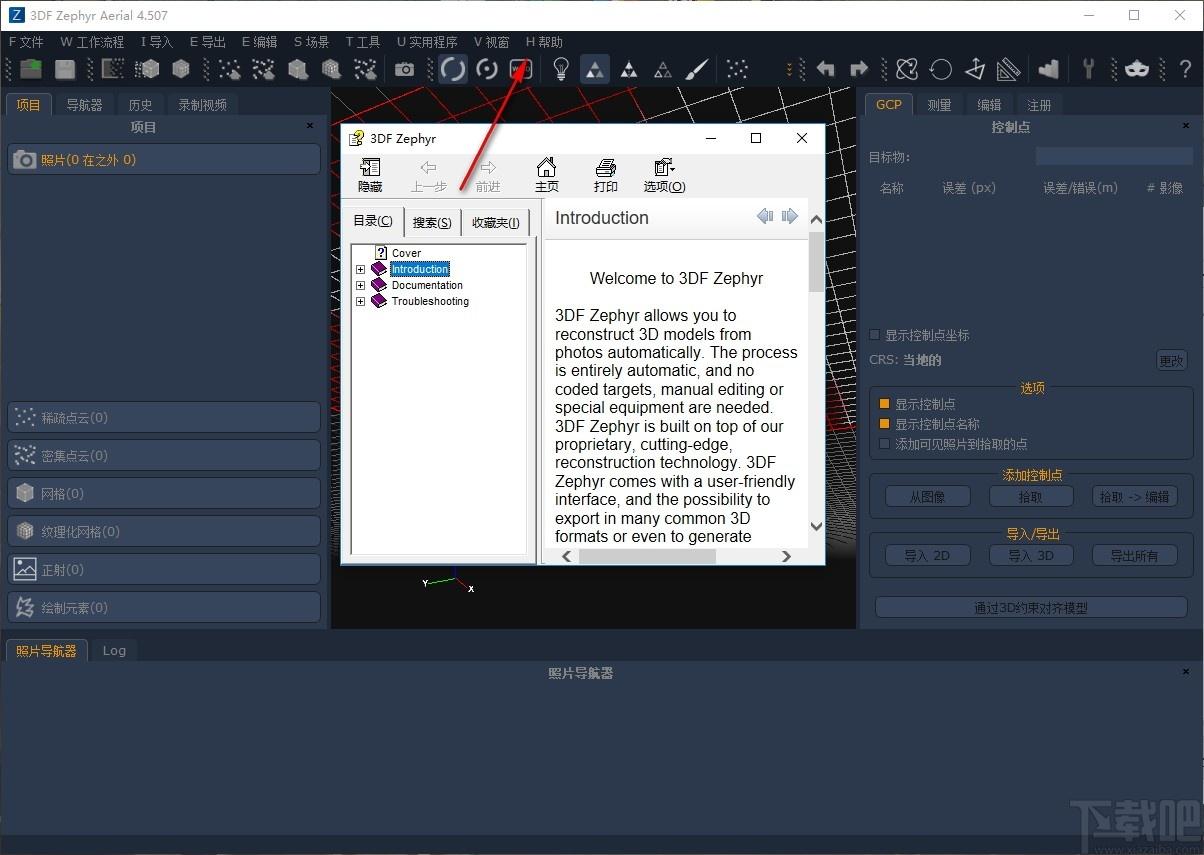Select the paintbrush tool in toolbar
1204x855 pixels.
(697, 69)
